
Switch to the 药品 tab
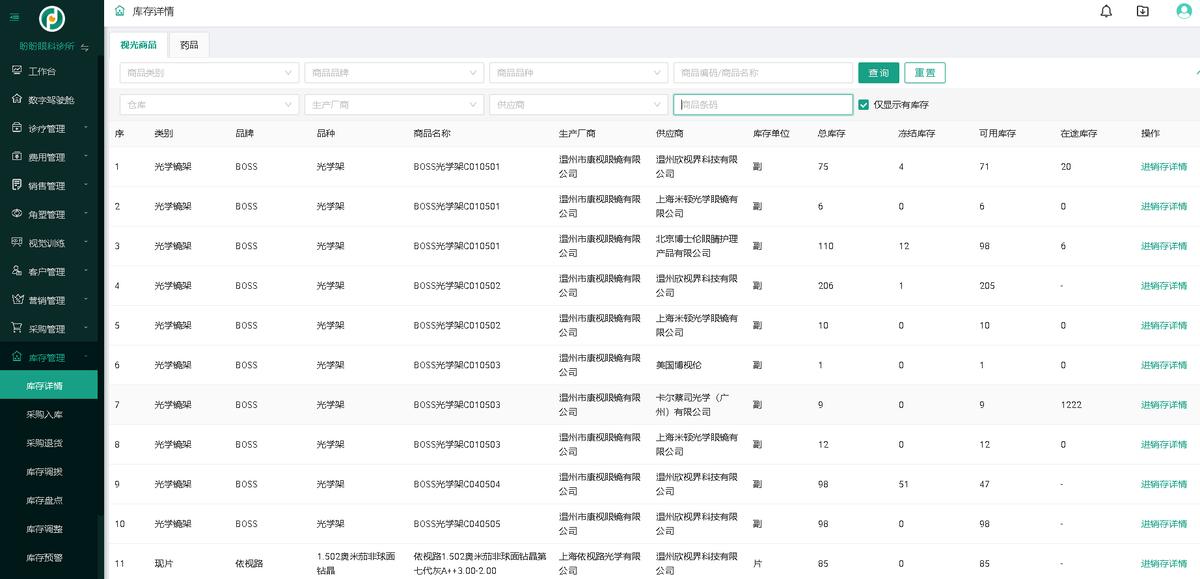[189, 45]
